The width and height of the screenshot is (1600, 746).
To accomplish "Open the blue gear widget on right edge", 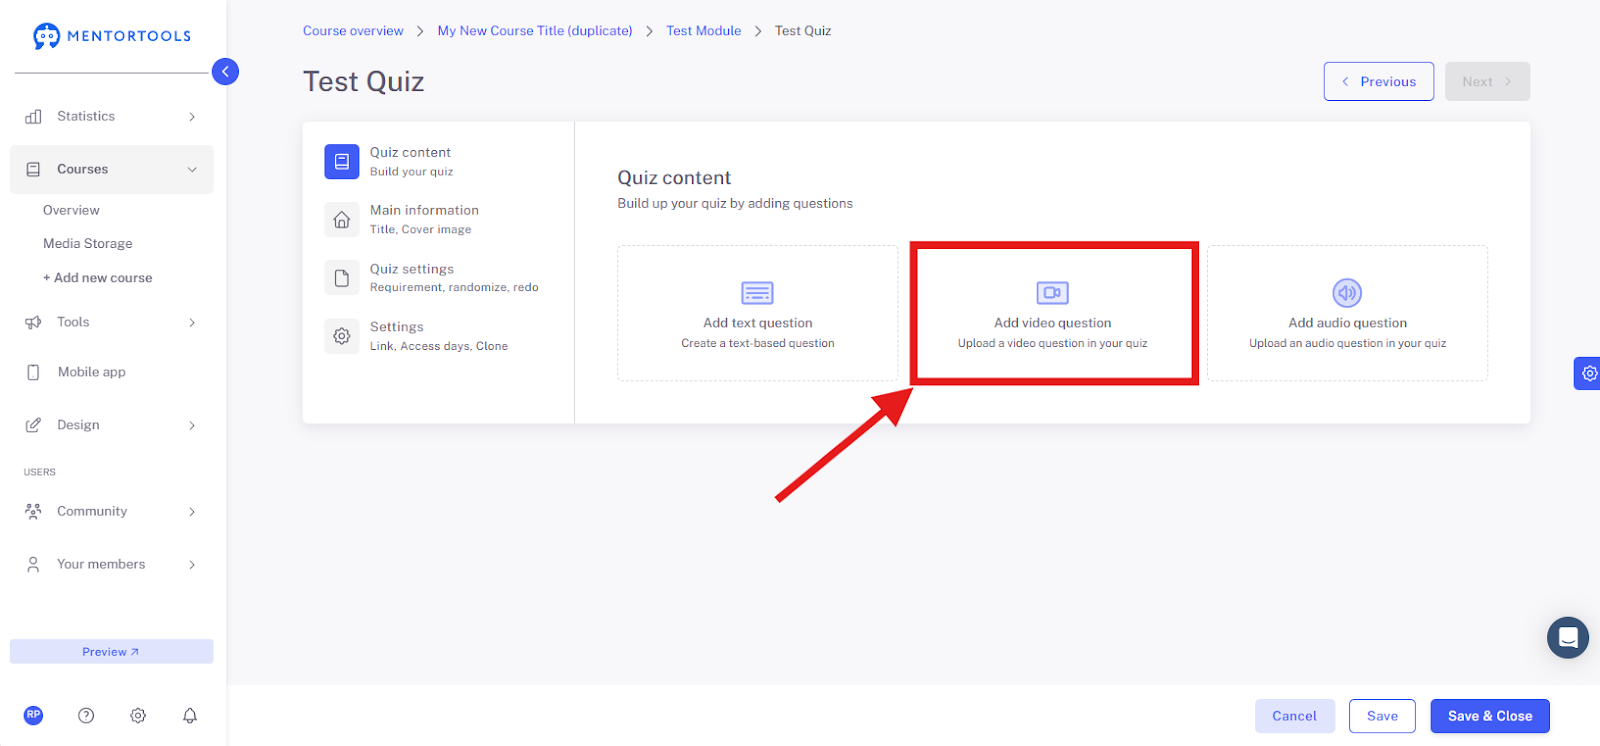I will pos(1588,373).
